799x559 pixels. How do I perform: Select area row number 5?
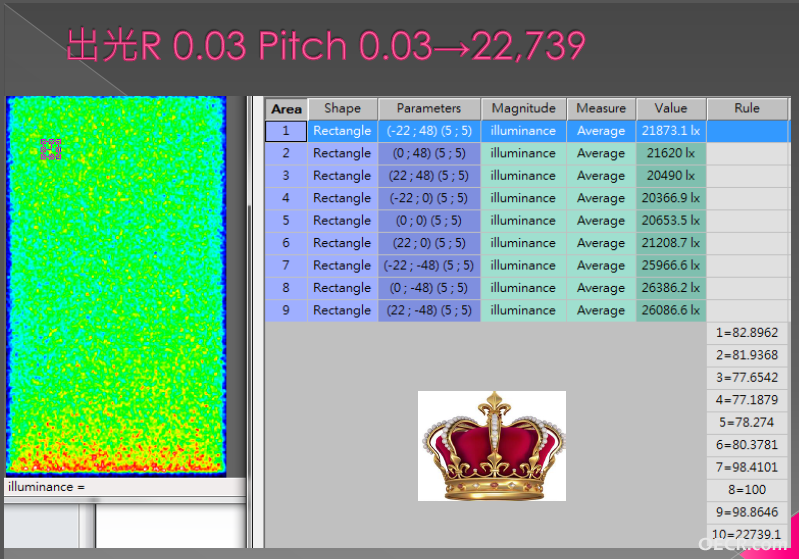click(286, 221)
